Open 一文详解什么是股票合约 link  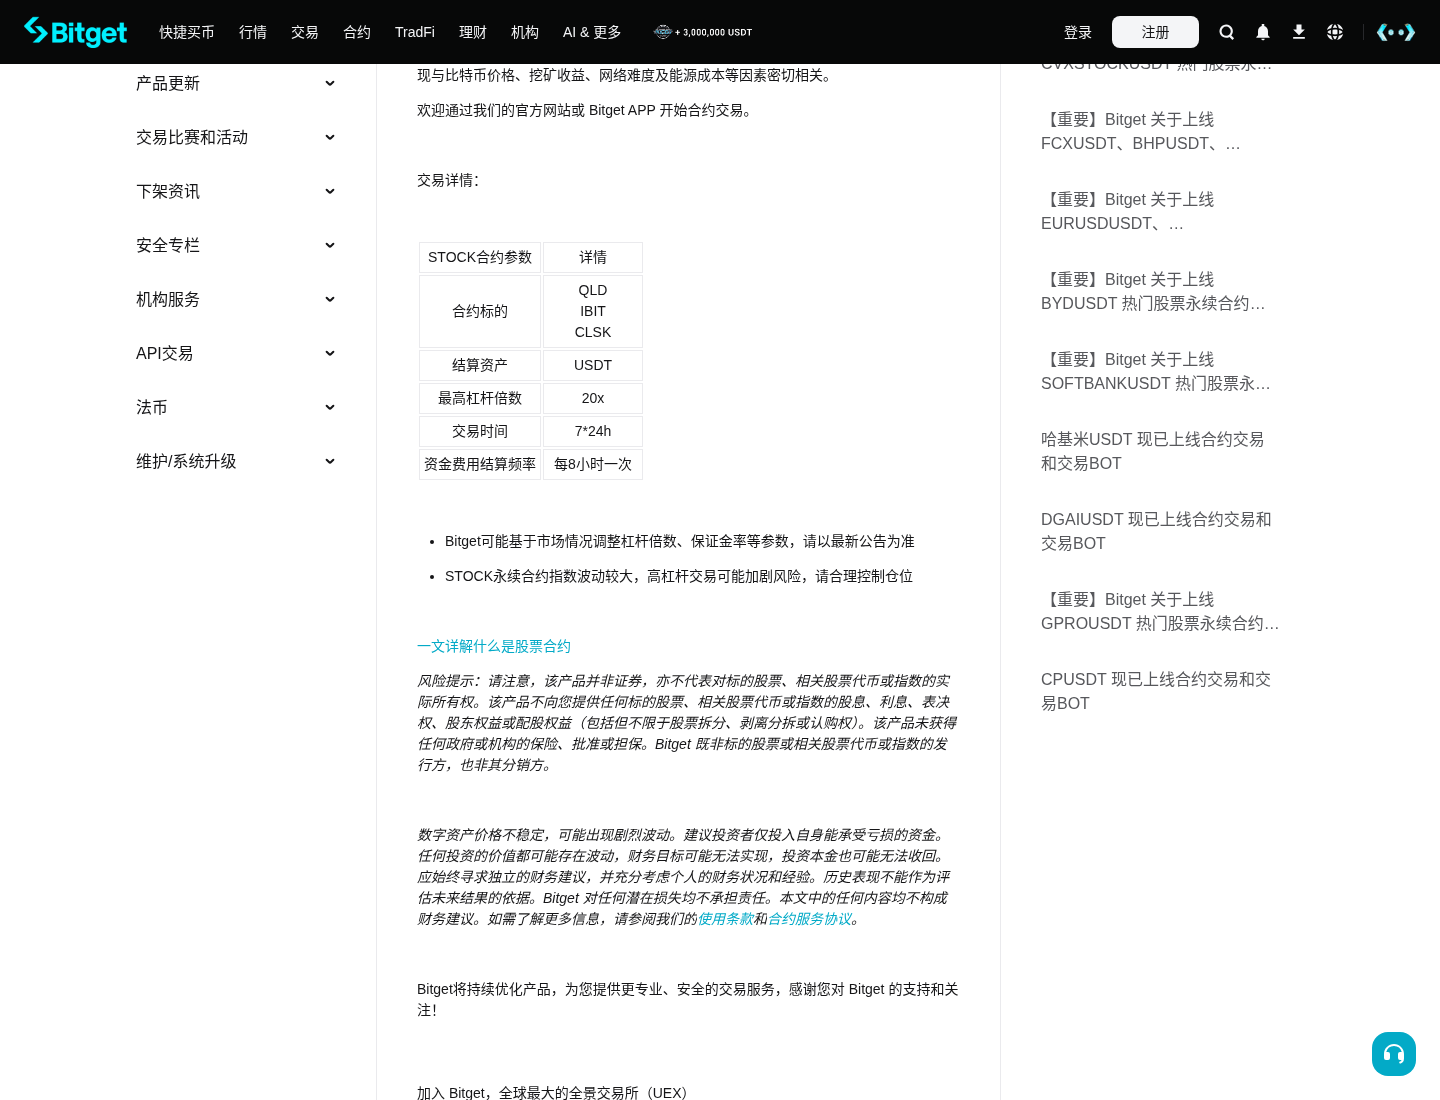click(x=494, y=646)
